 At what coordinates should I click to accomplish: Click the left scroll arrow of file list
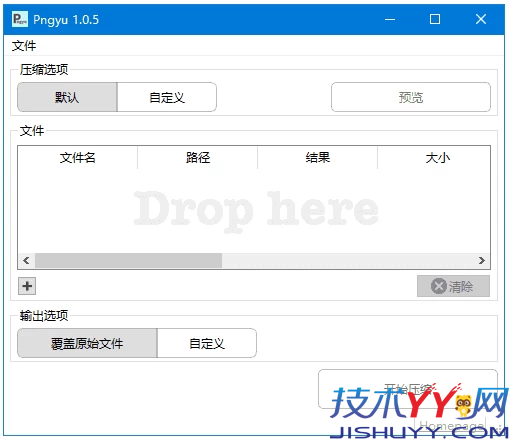click(26, 260)
